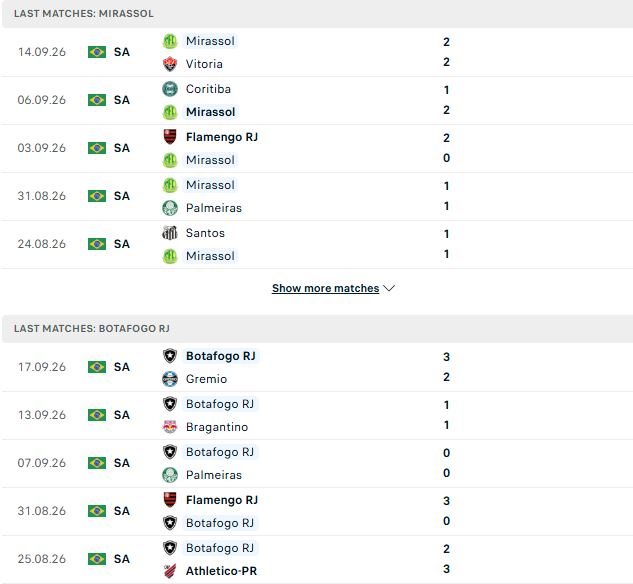Screen dimensions: 633x584
Task: Open Mirassol team name in 14.09.26 match
Action: click(x=210, y=41)
